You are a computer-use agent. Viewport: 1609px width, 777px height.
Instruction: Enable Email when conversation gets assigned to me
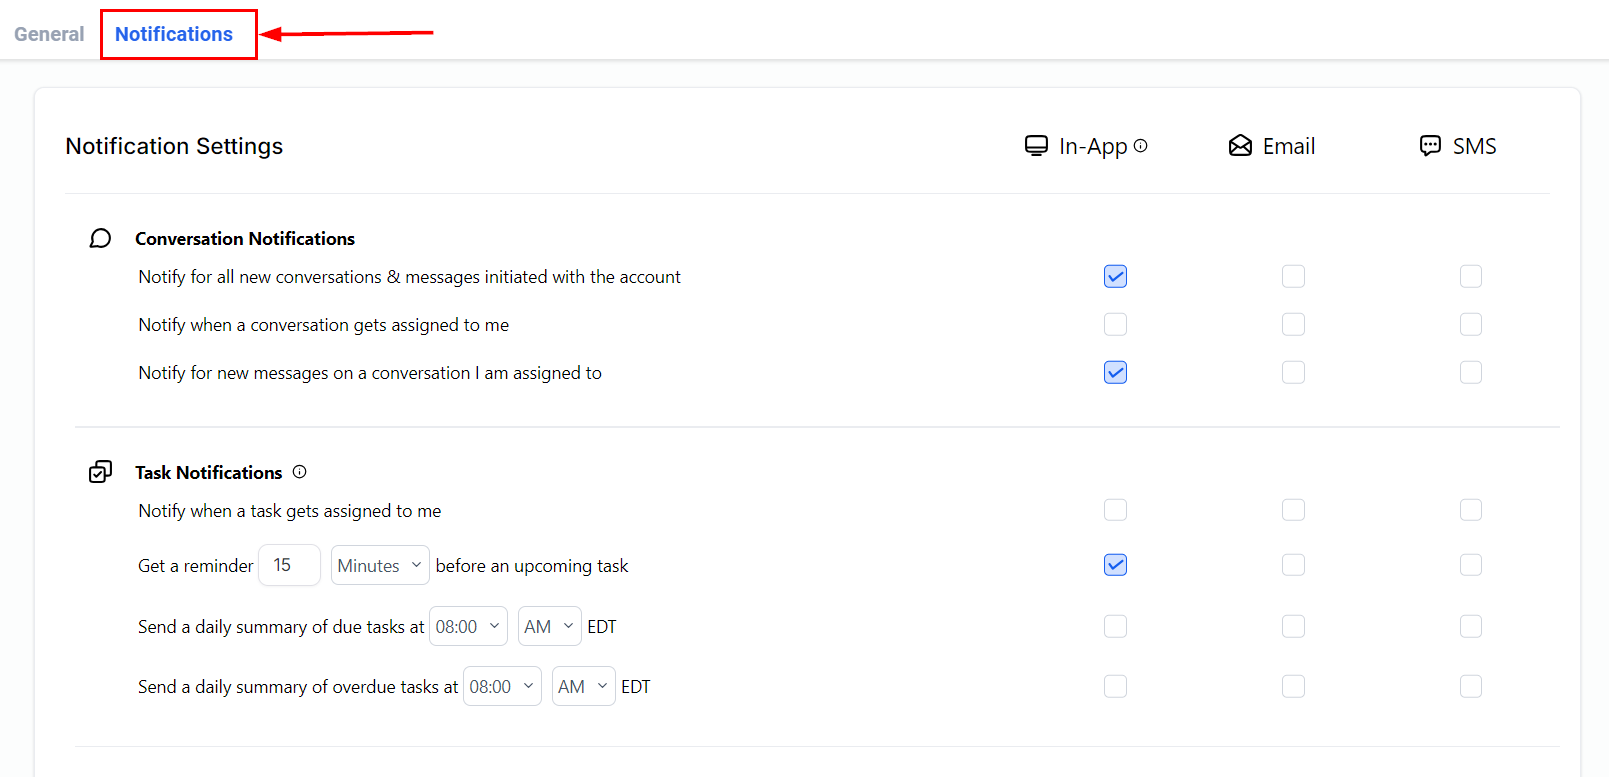click(x=1293, y=324)
